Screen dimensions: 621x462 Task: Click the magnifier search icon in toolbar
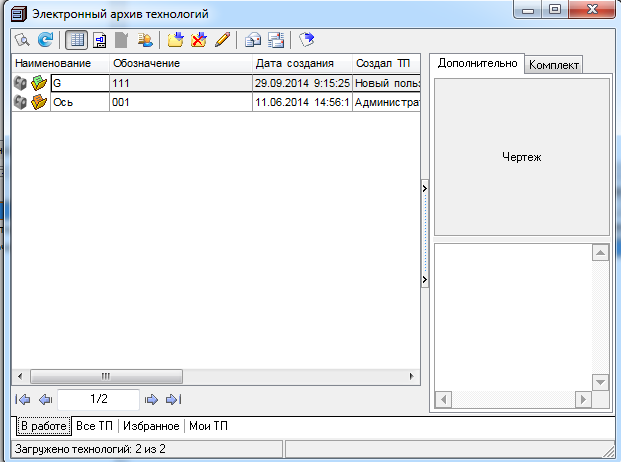(22, 40)
